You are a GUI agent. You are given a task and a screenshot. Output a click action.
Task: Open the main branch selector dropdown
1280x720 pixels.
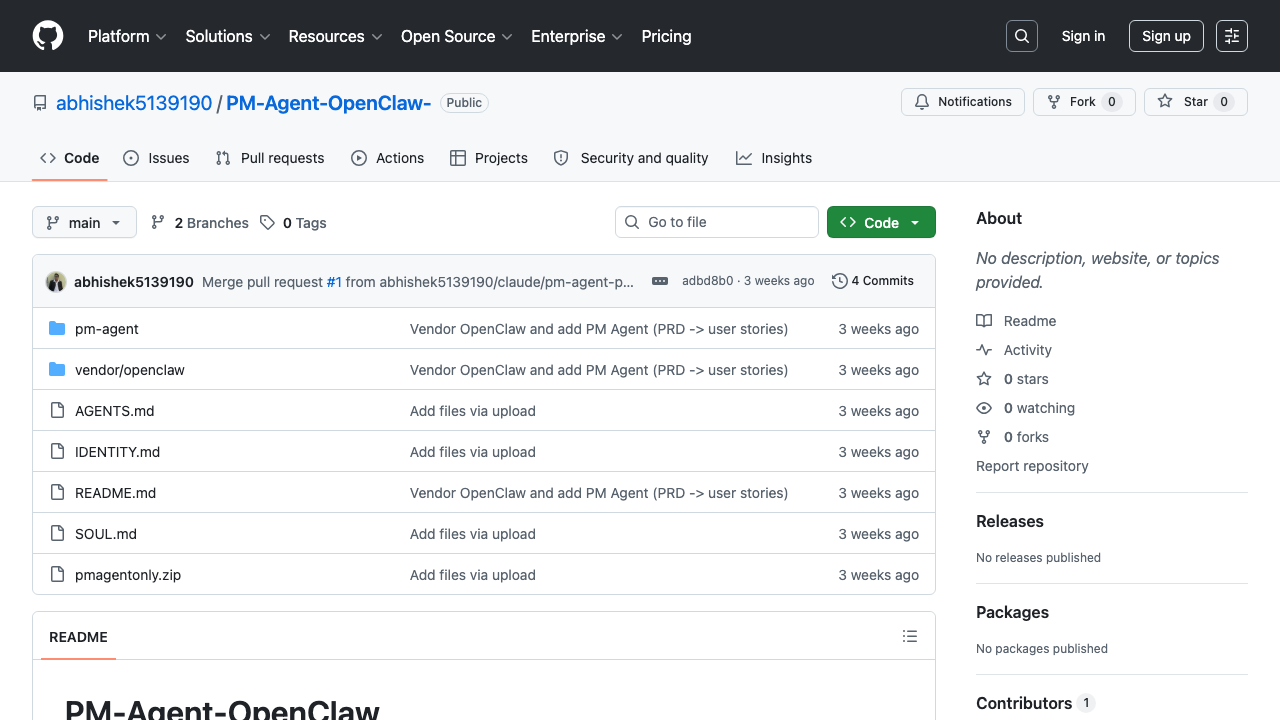[84, 222]
